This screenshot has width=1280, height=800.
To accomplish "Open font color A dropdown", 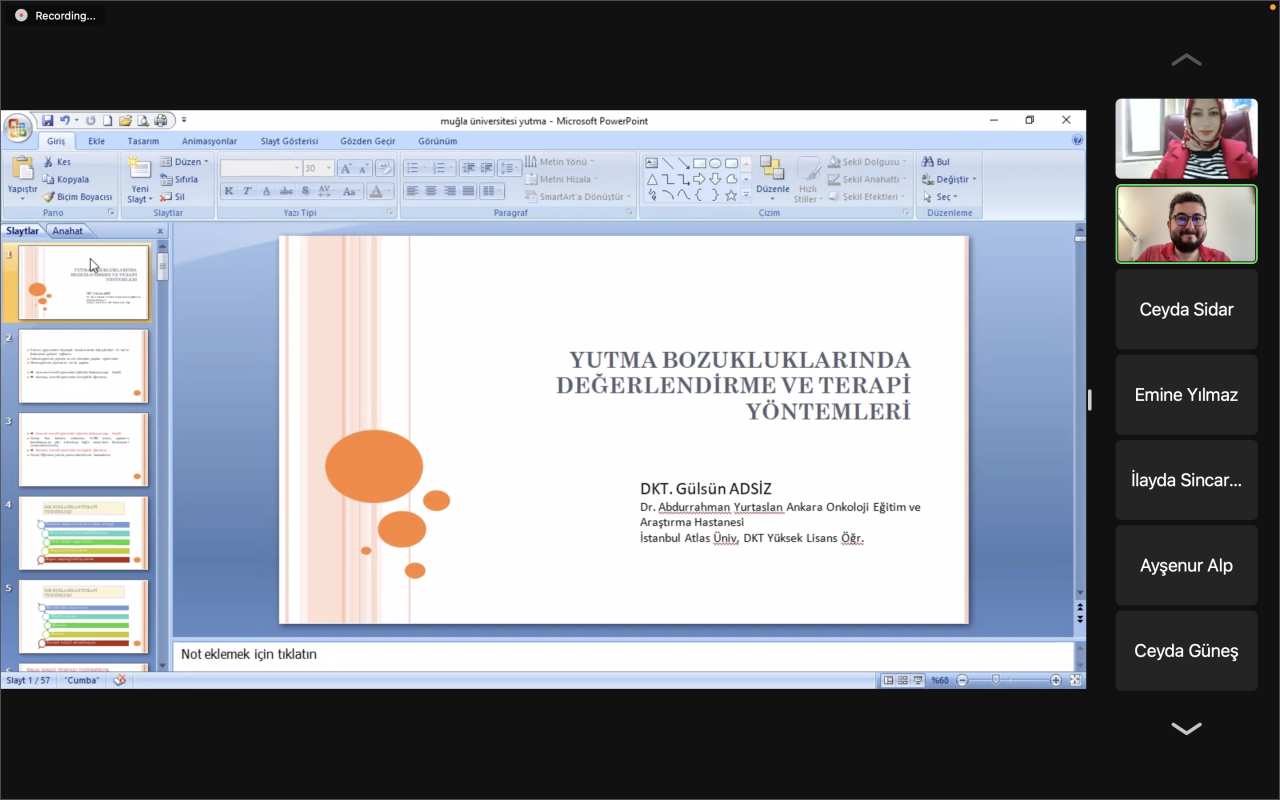I will pyautogui.click(x=390, y=191).
